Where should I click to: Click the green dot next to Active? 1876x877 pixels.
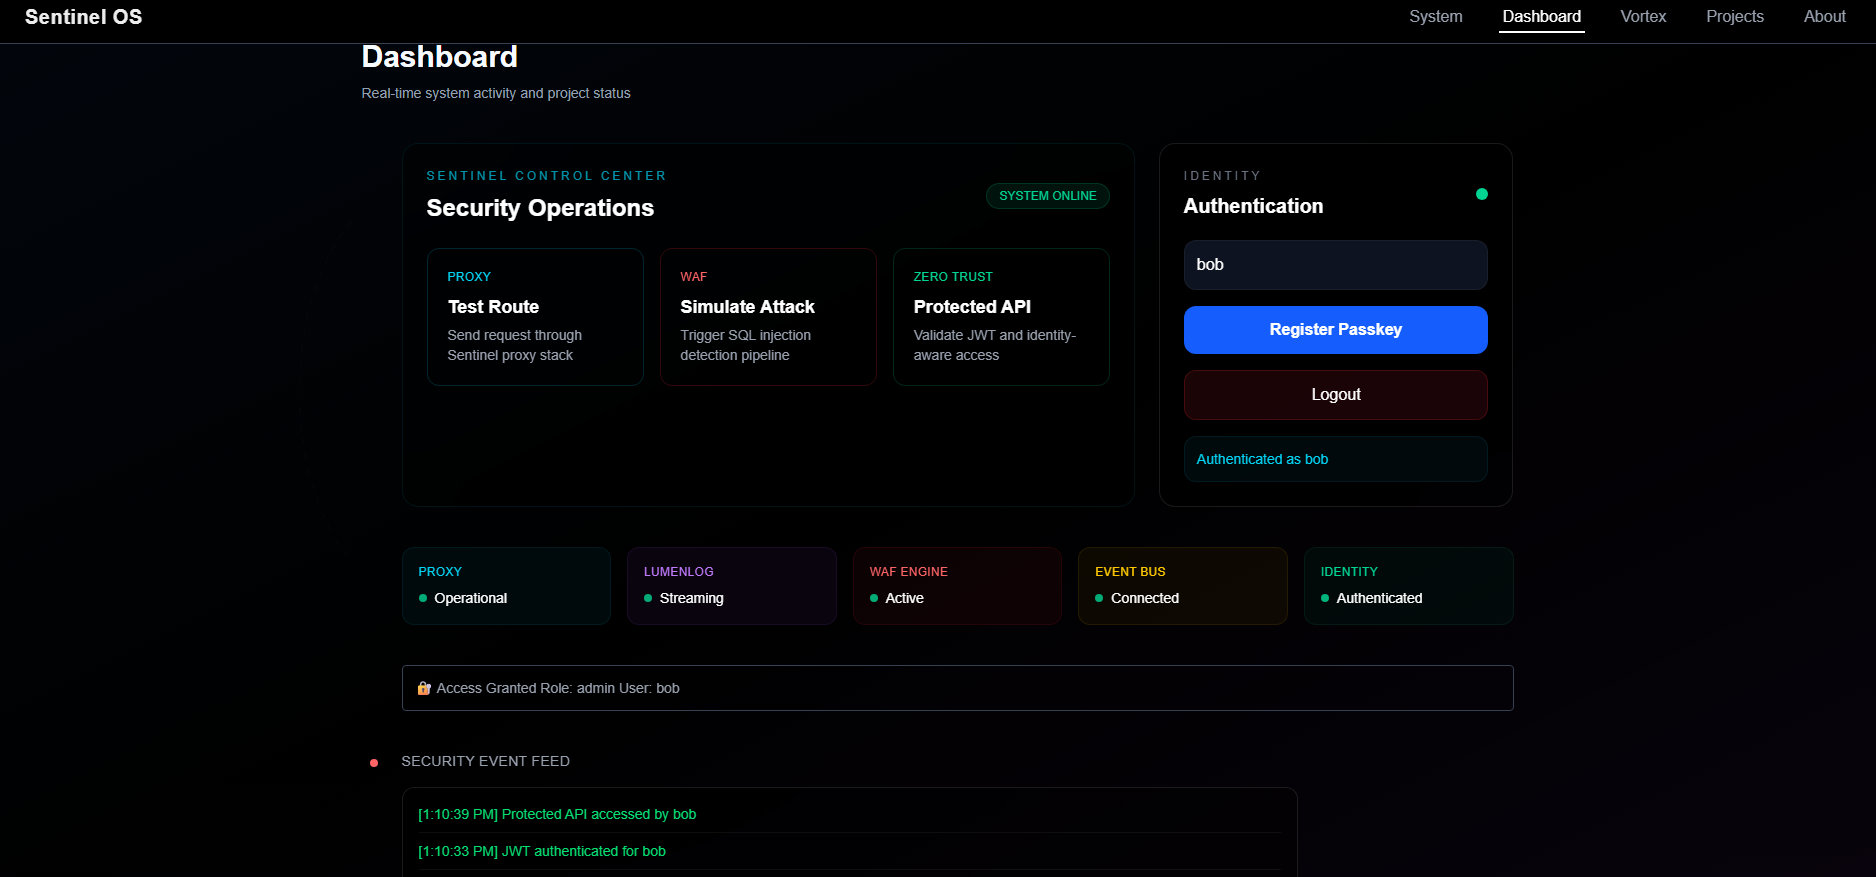pyautogui.click(x=874, y=598)
